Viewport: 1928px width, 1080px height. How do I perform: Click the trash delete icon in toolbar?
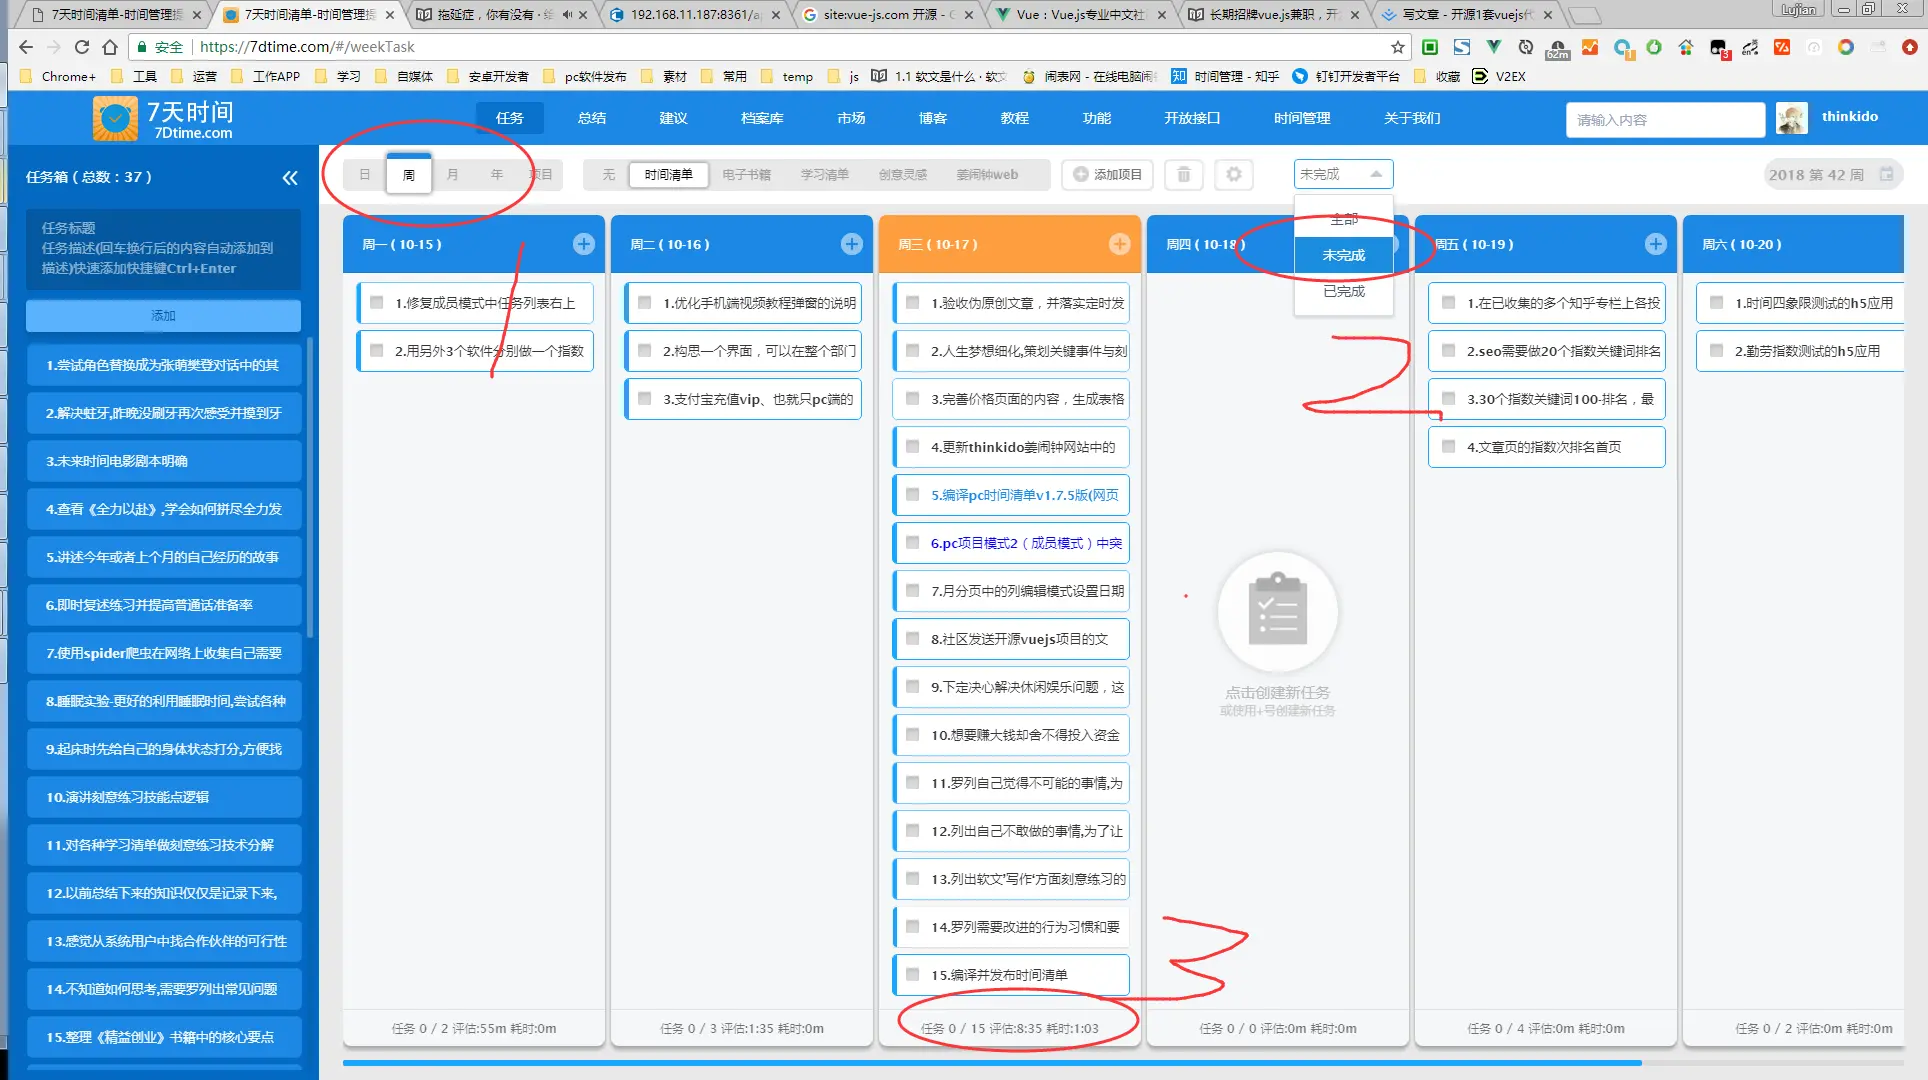[x=1184, y=174]
